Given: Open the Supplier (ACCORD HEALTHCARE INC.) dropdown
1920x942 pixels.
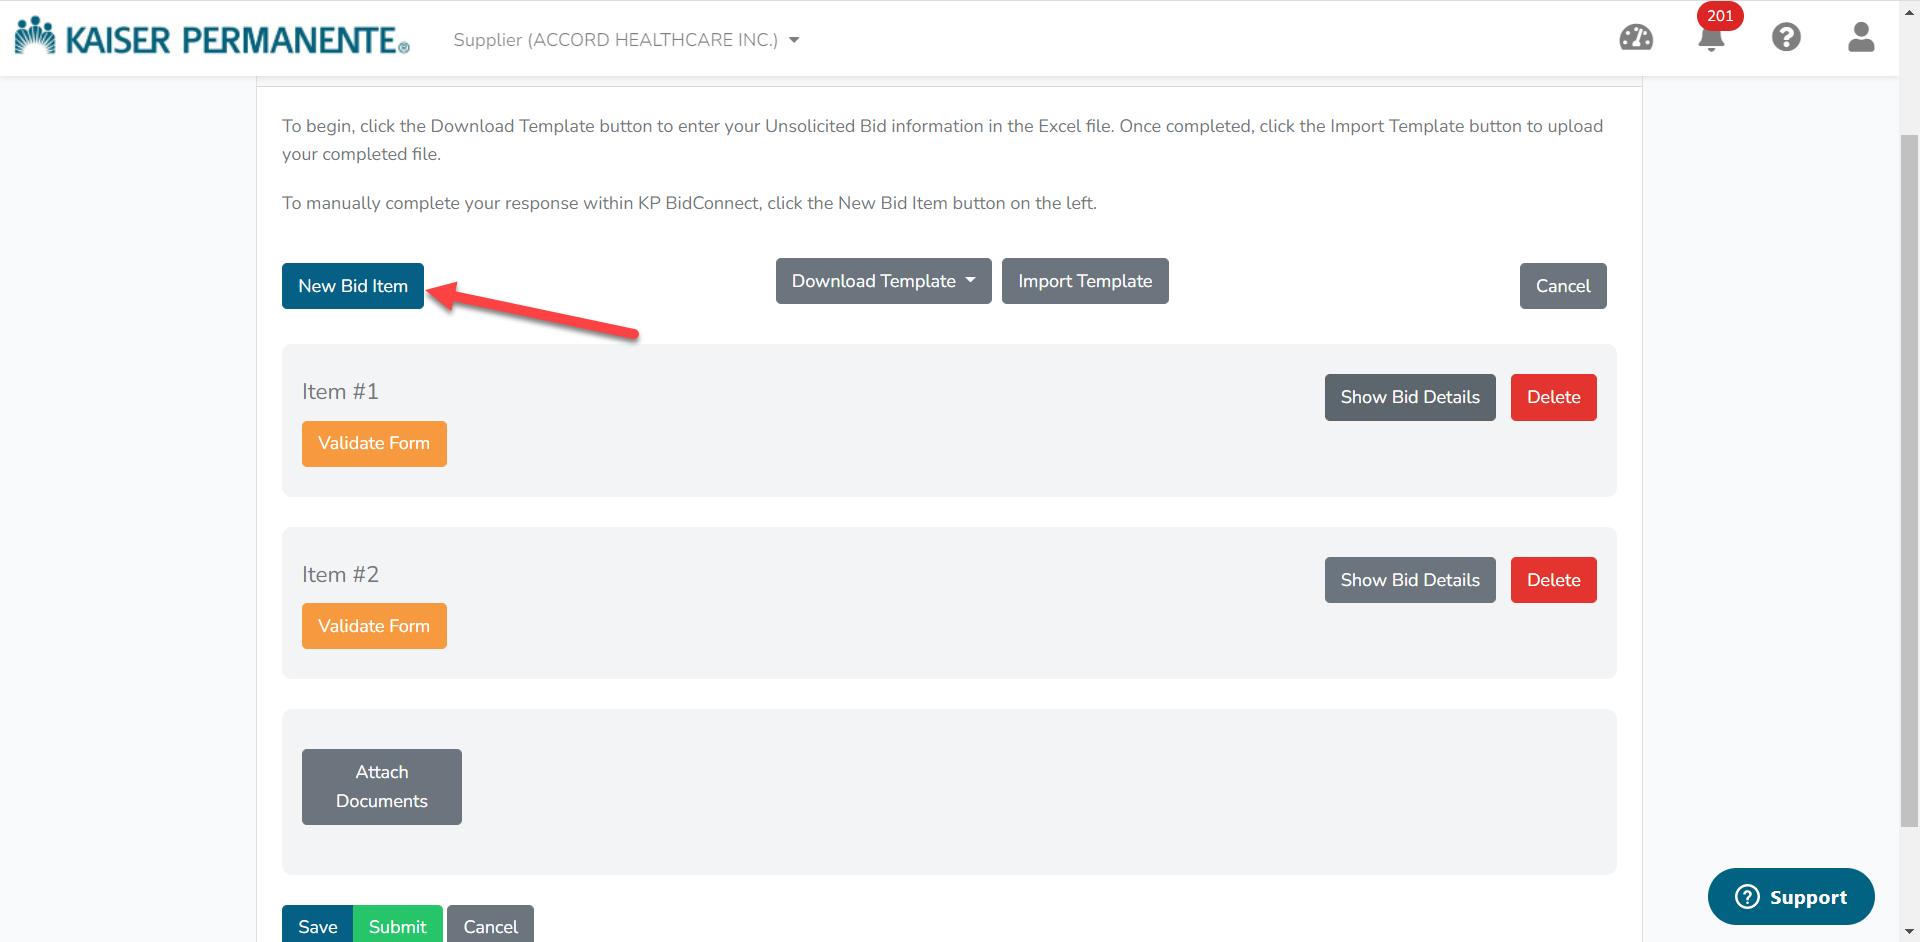Looking at the screenshot, I should click(x=625, y=40).
